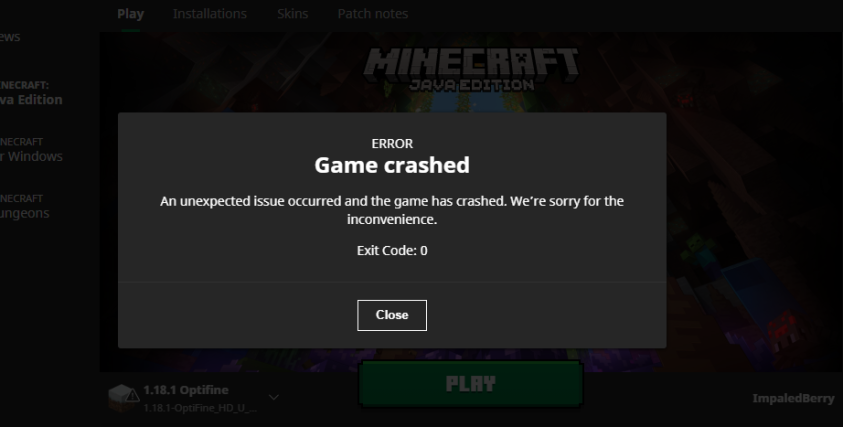Click the Close button in crash dialog
843x427 pixels.
392,315
